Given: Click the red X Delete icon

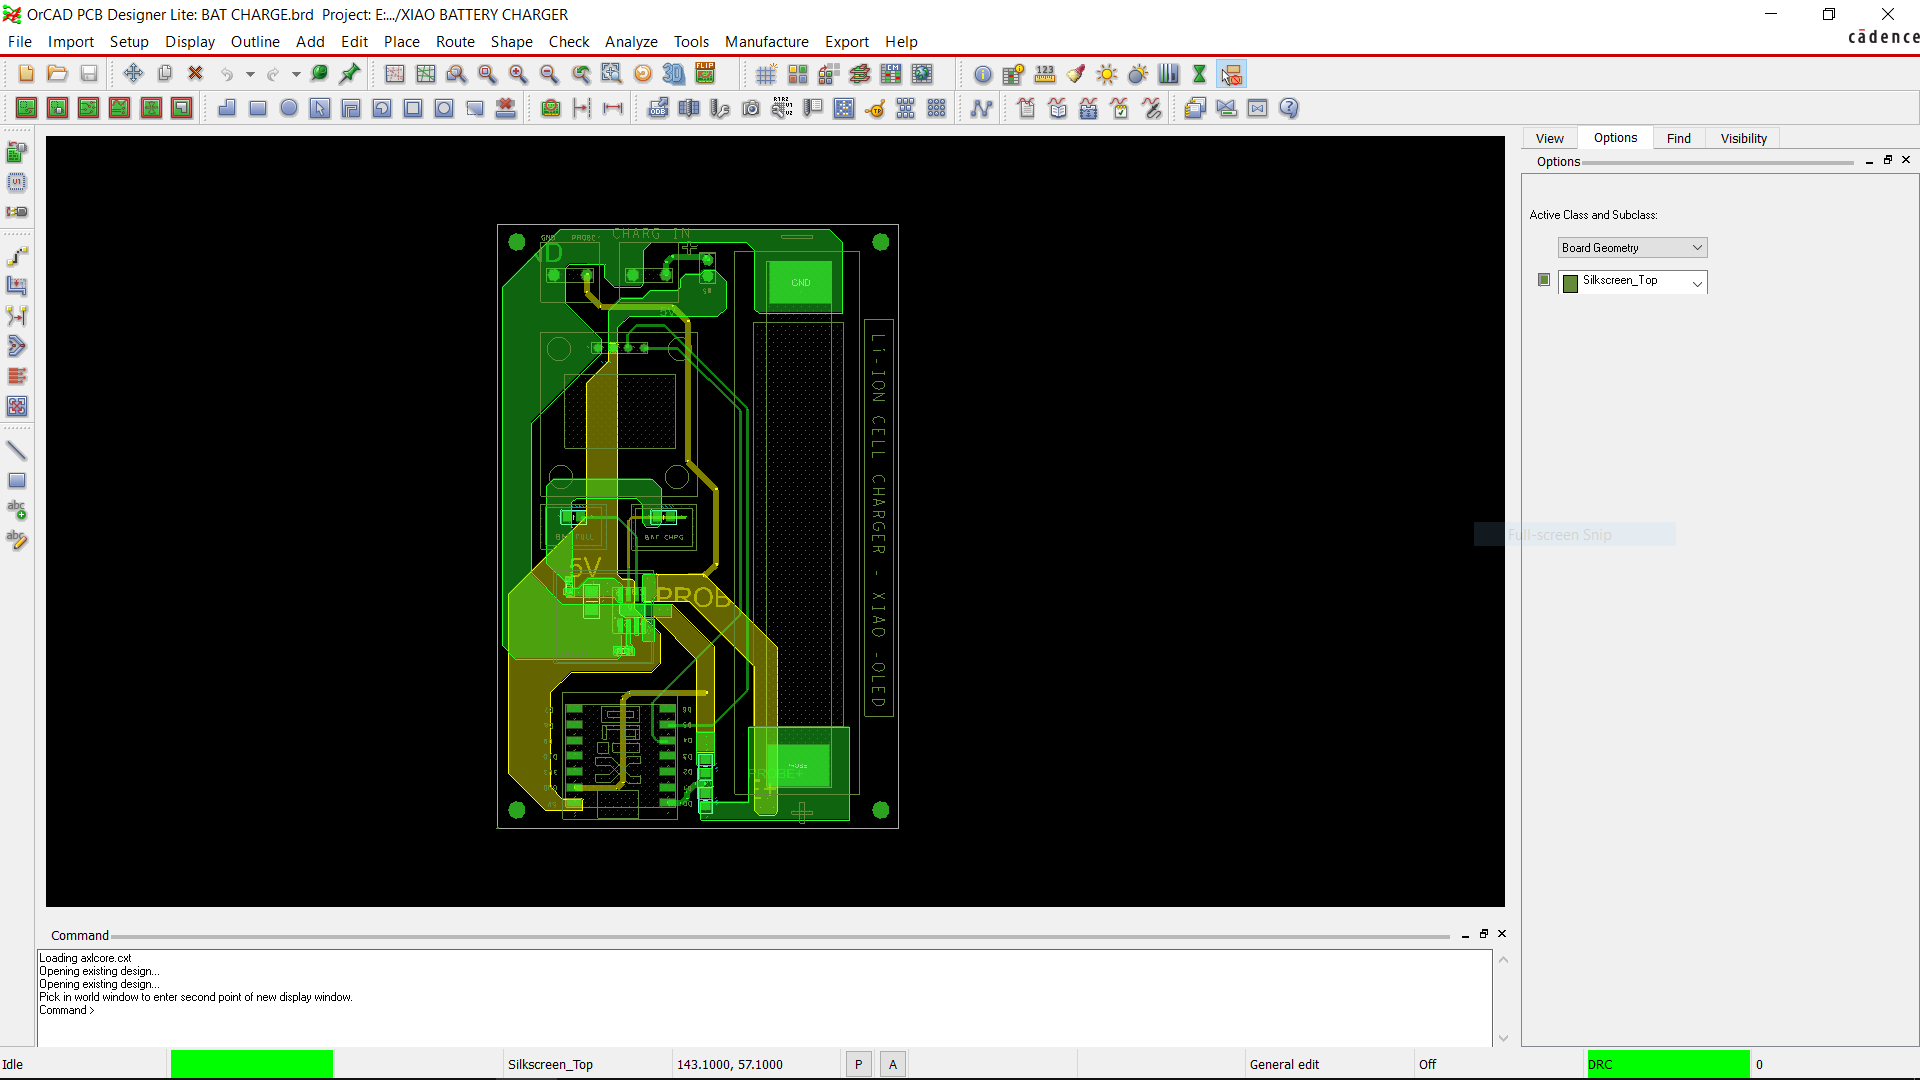Looking at the screenshot, I should [x=196, y=73].
